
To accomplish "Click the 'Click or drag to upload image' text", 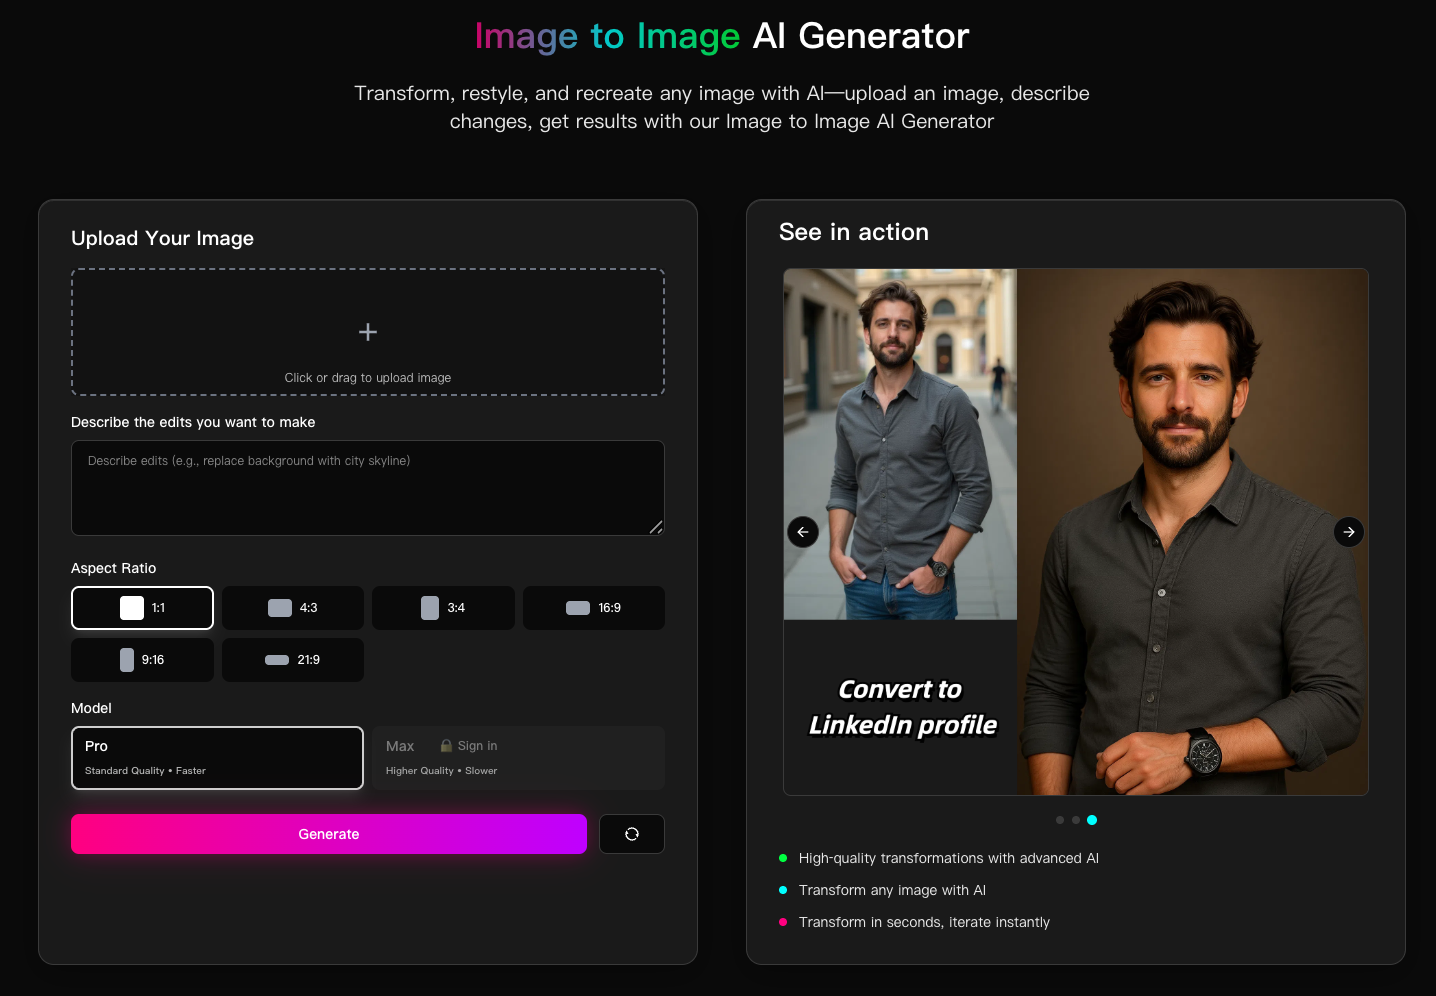I will tap(368, 378).
